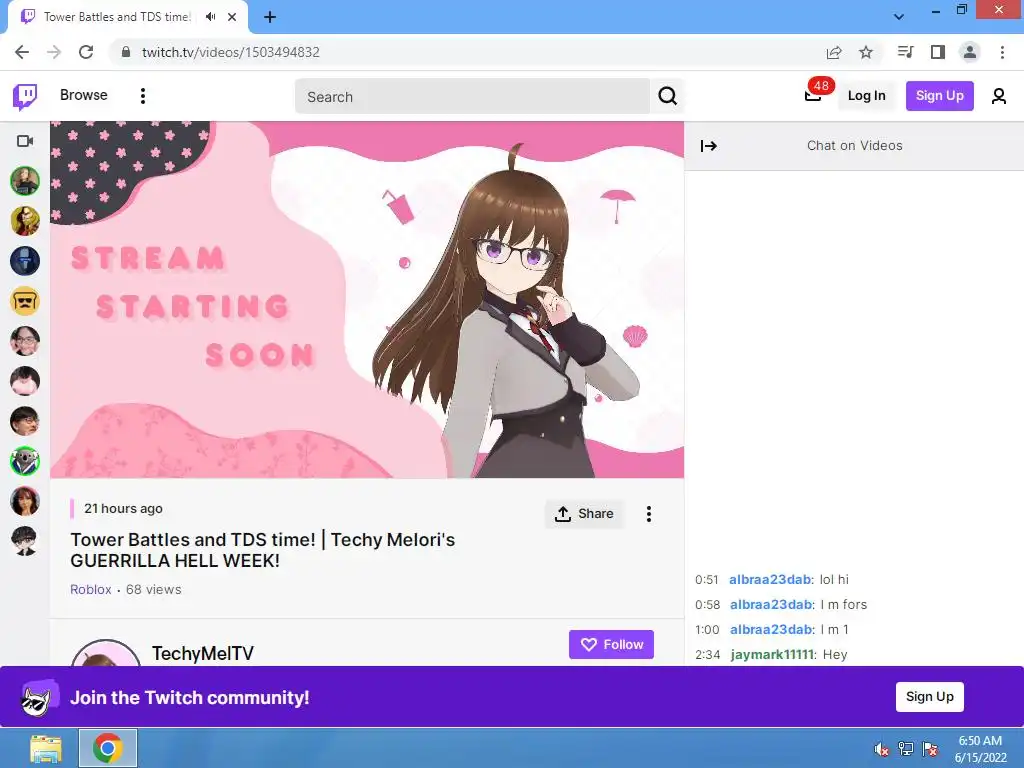The image size is (1024, 768).
Task: Click the video title Tower Battles text
Action: 263,550
